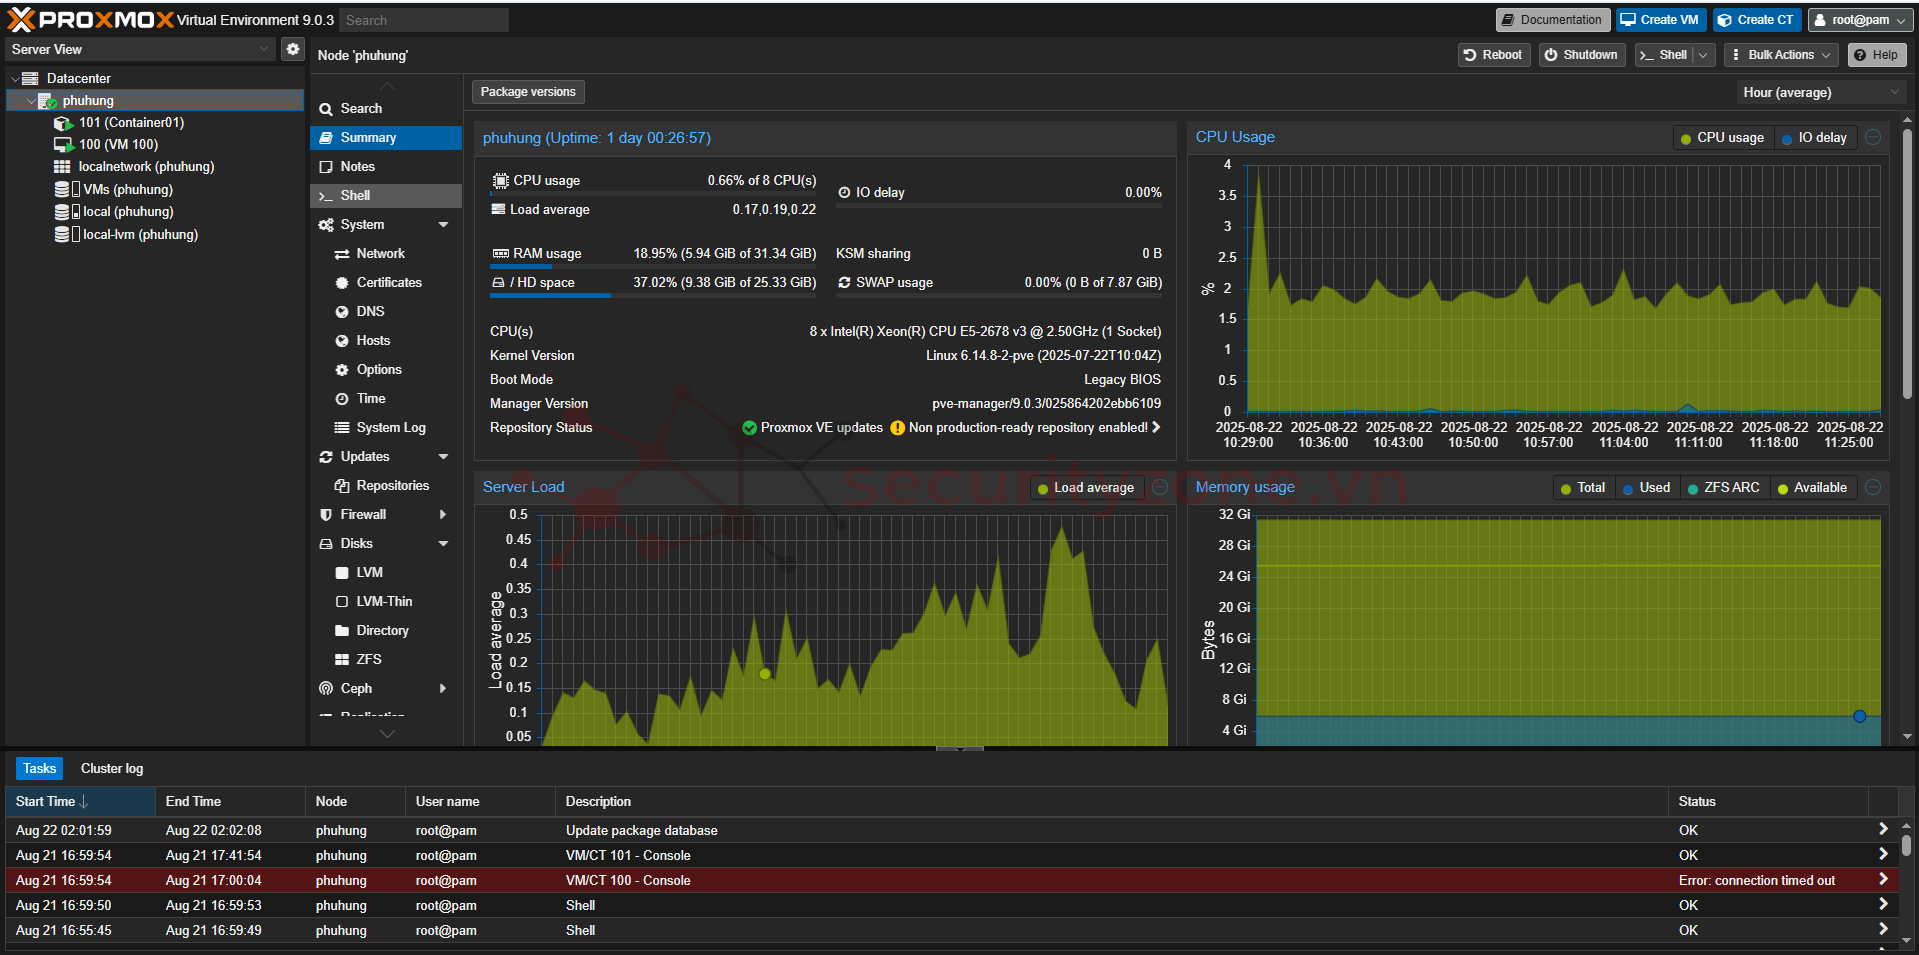Show more menu items via down arrow
This screenshot has width=1919, height=955.
tap(387, 734)
